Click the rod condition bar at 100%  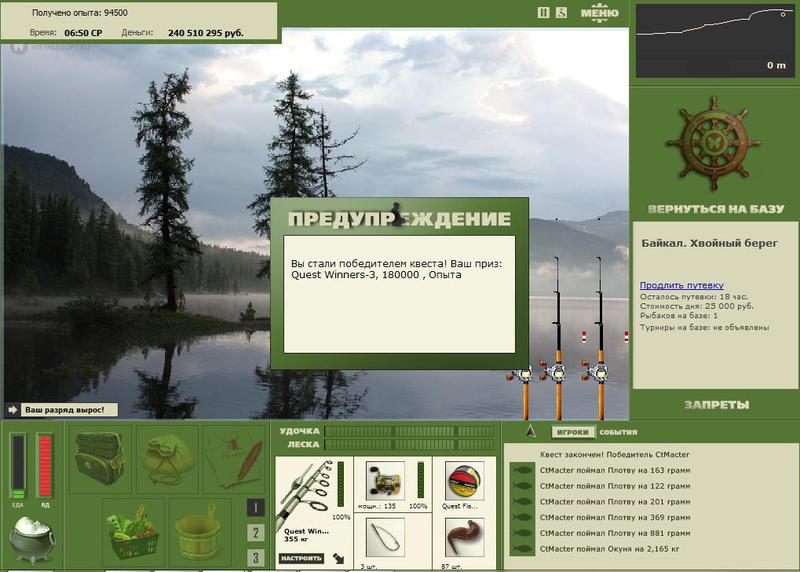click(x=341, y=485)
